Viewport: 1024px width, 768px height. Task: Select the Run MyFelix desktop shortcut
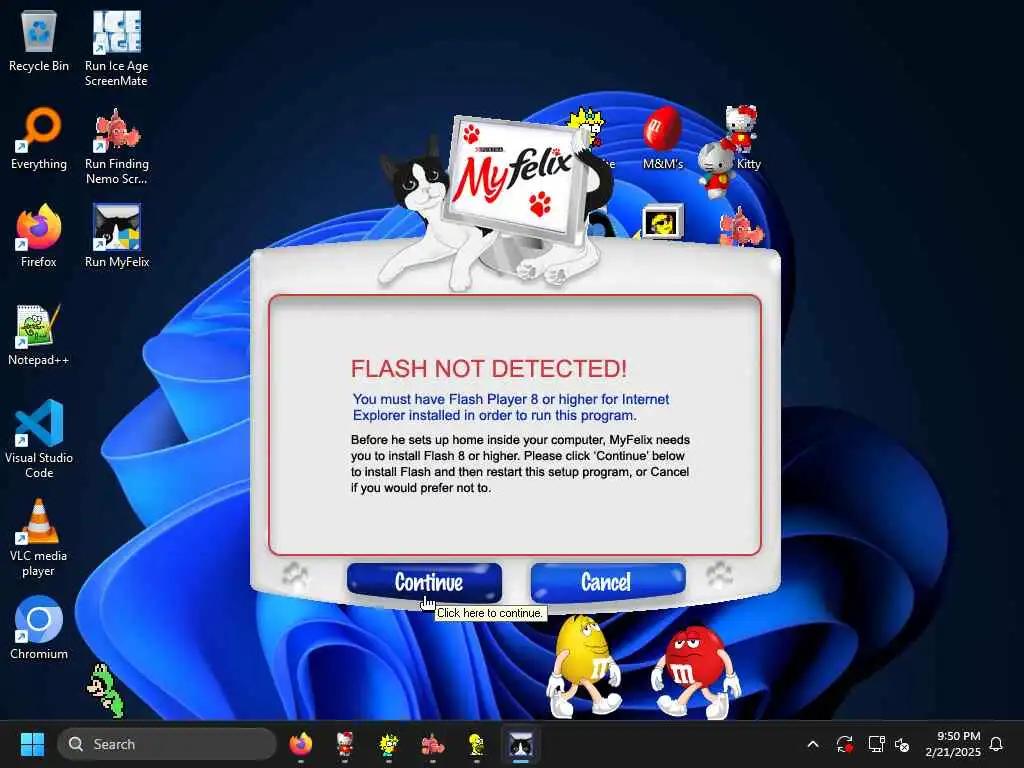point(116,236)
